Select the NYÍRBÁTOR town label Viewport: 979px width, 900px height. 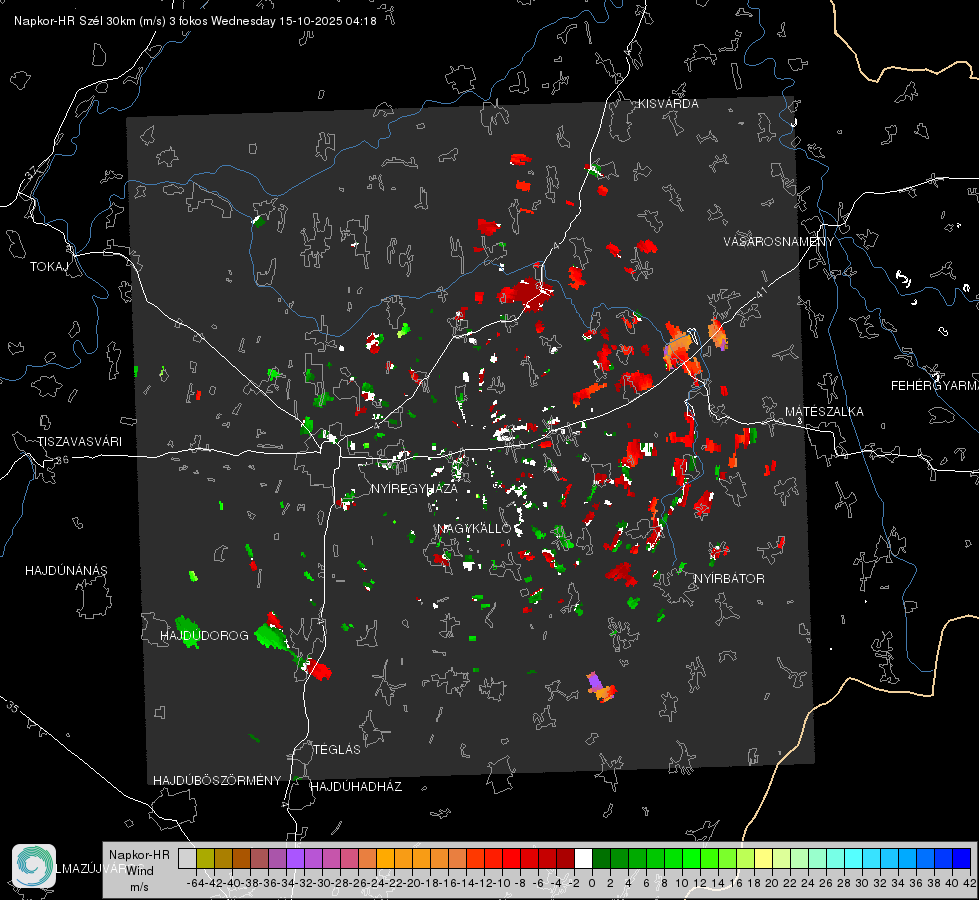tap(729, 579)
